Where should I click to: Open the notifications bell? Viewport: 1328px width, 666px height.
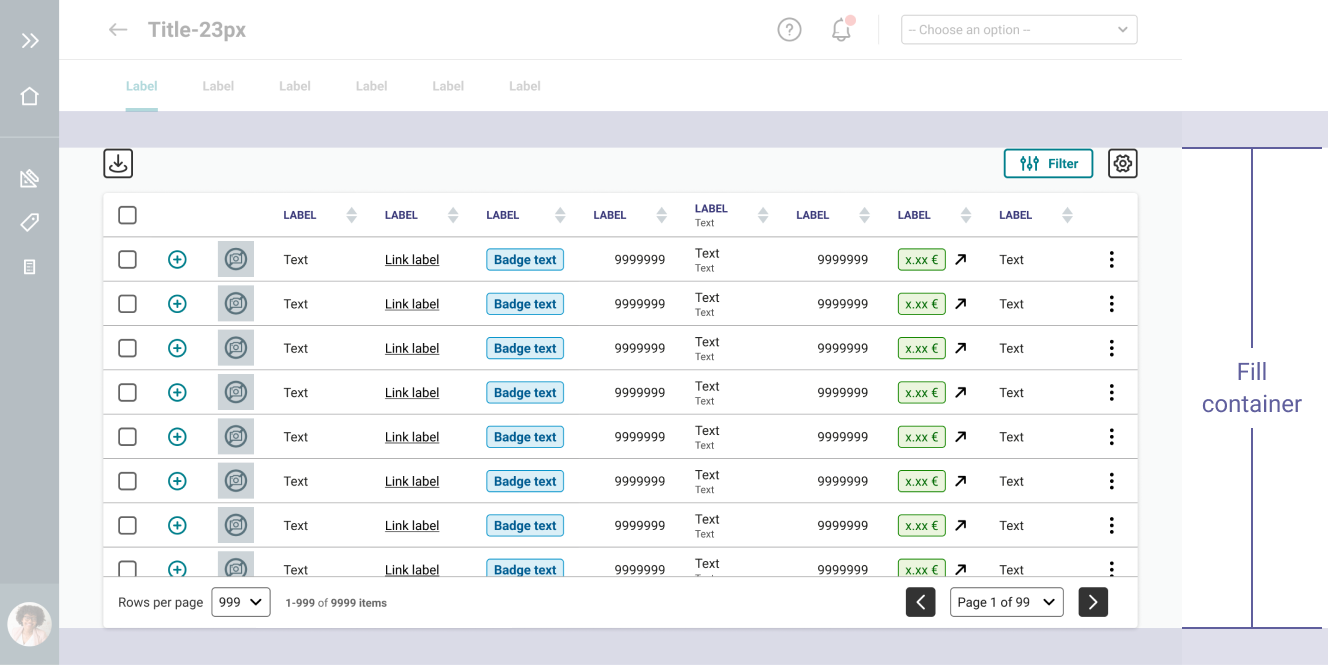(841, 30)
